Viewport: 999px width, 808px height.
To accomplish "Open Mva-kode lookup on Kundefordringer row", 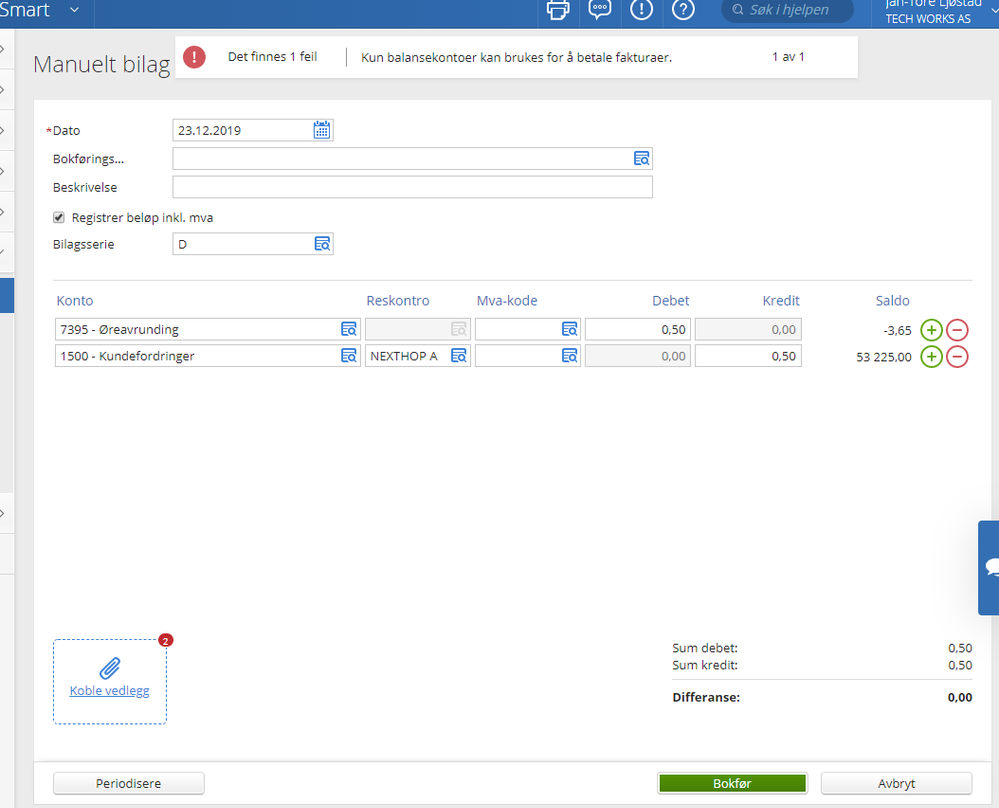I will click(x=570, y=356).
